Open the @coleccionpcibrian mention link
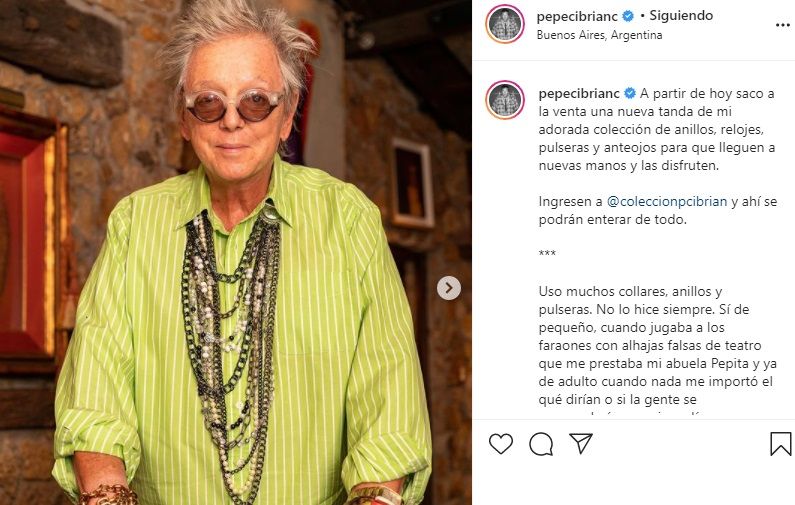The width and height of the screenshot is (795, 505). [667, 201]
